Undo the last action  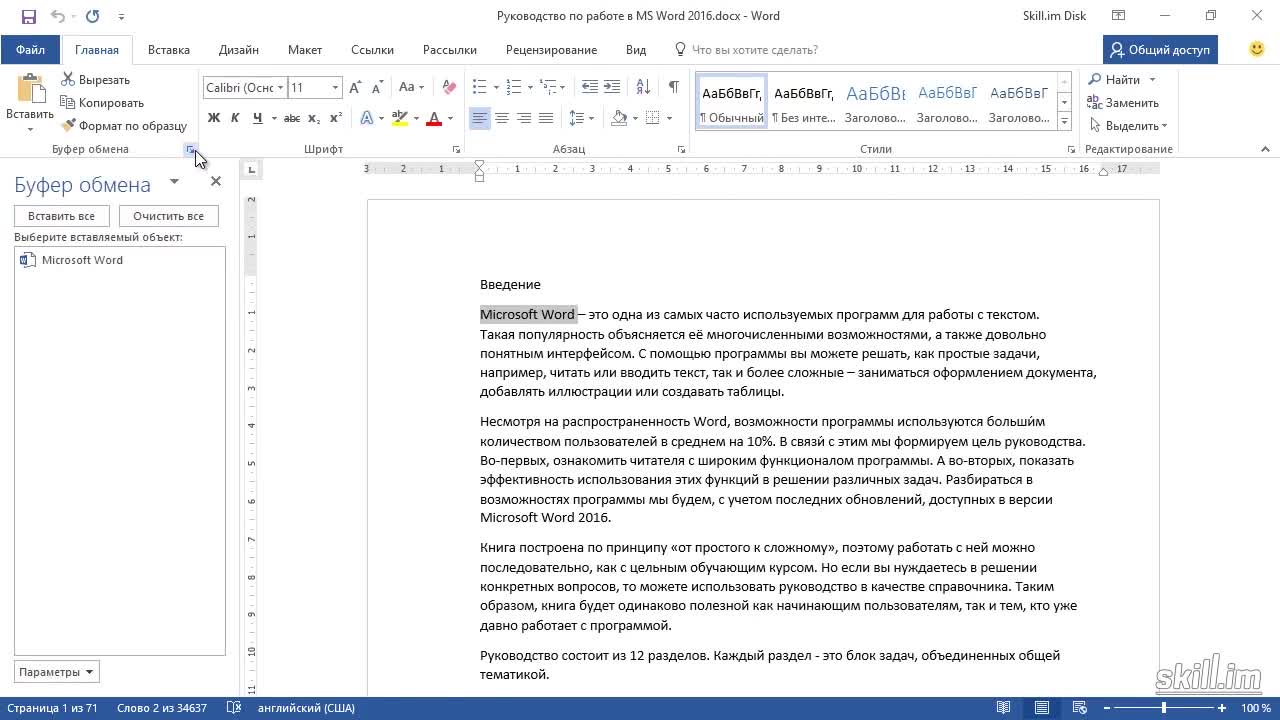click(57, 16)
